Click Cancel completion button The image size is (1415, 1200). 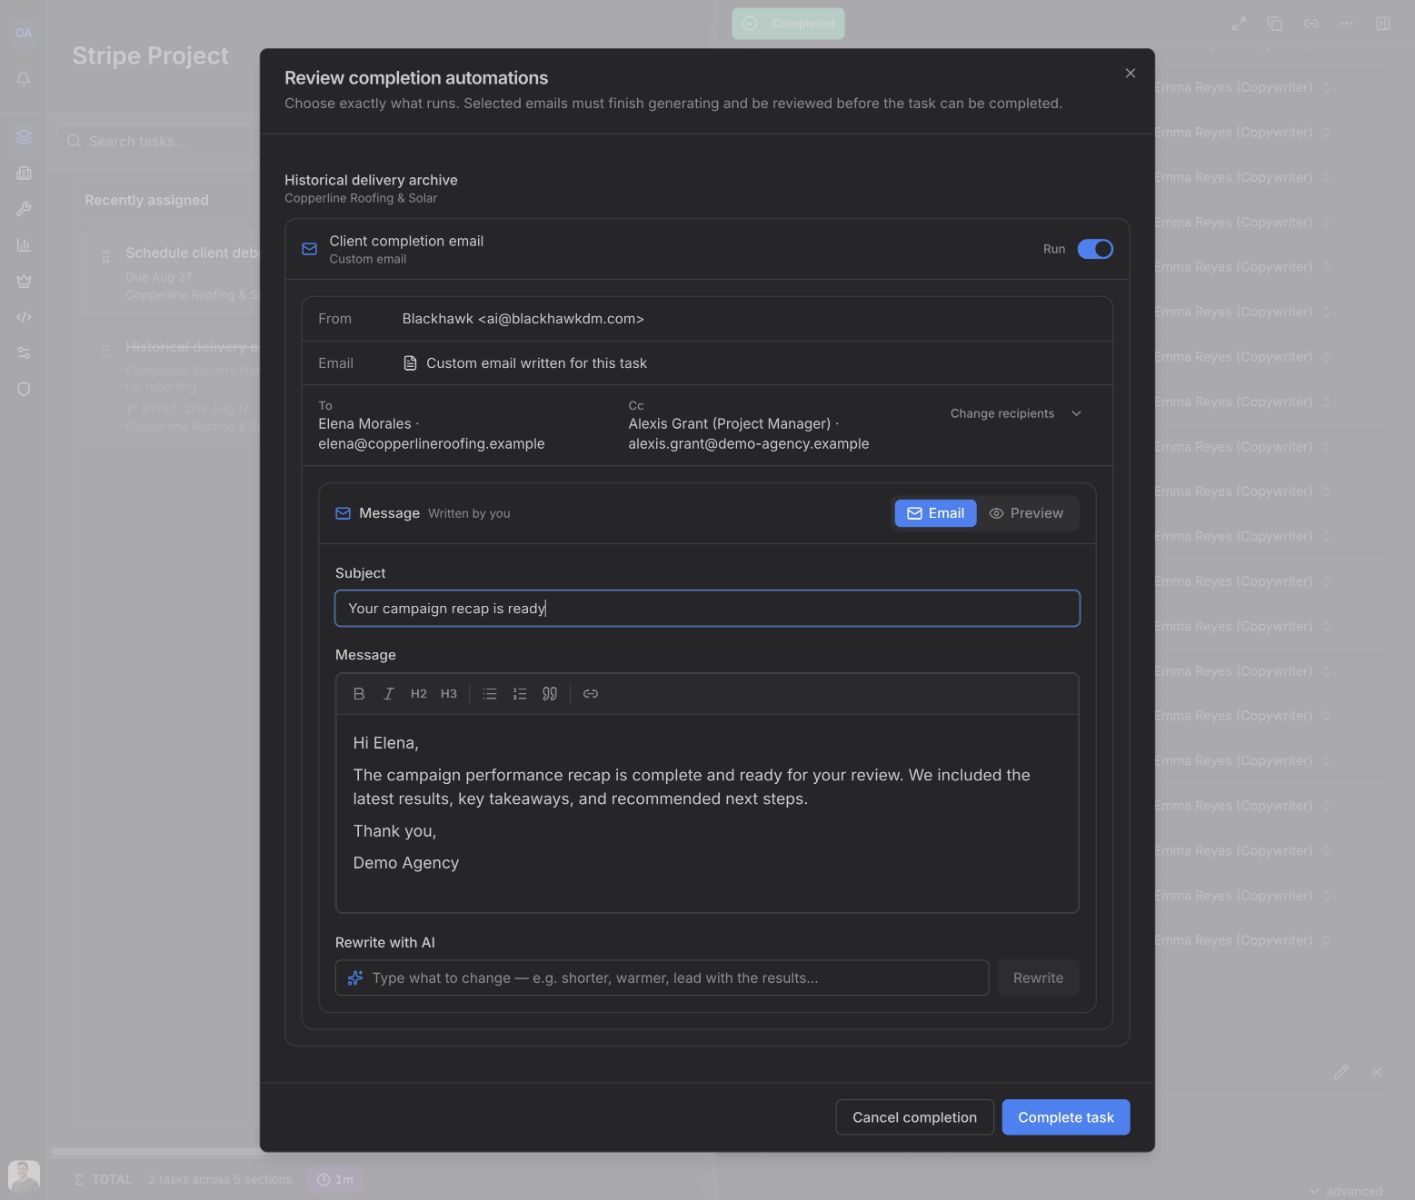pos(915,1117)
